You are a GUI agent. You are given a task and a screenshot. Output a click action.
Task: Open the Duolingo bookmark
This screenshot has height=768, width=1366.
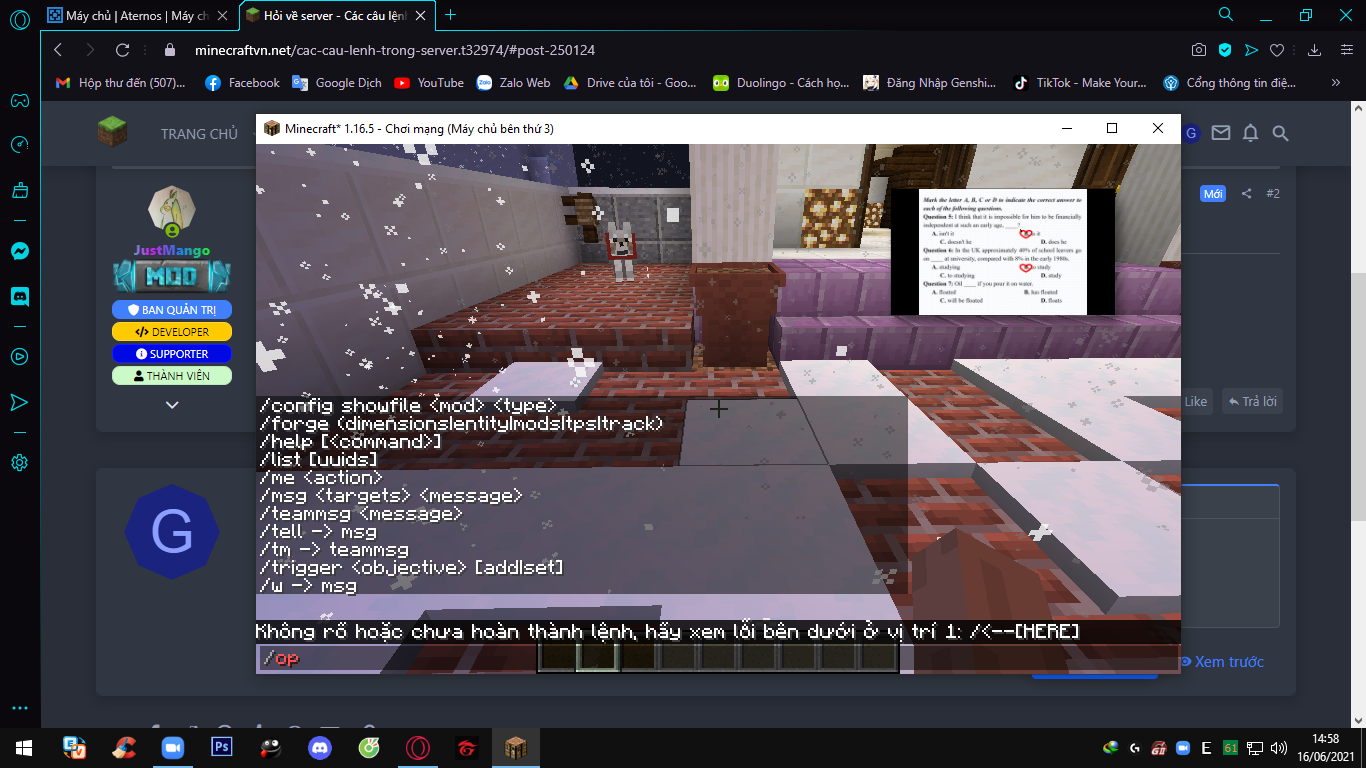(781, 83)
